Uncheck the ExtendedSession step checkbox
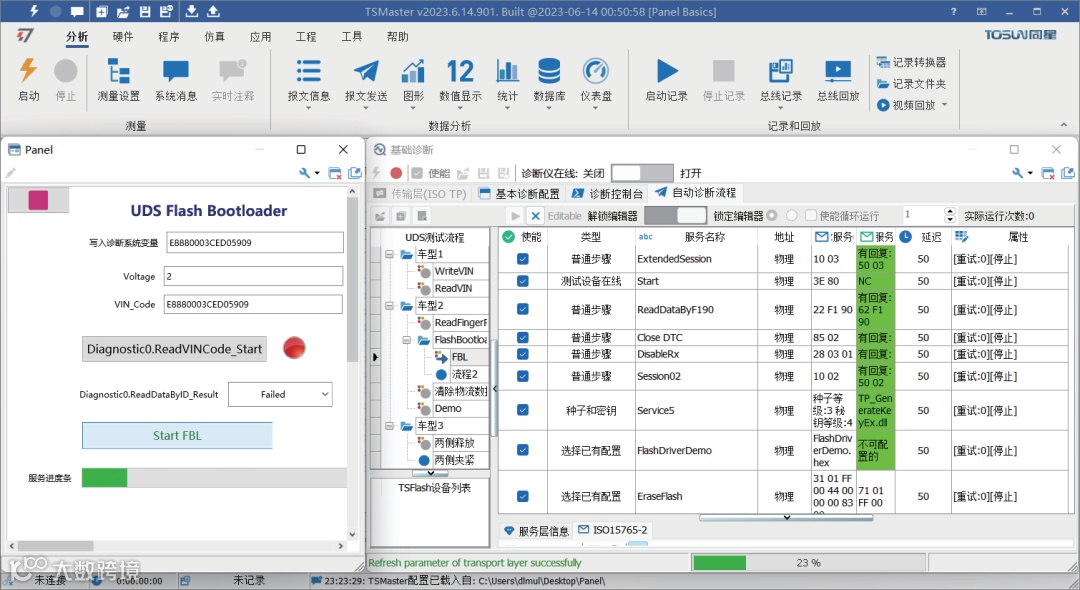Image resolution: width=1080 pixels, height=590 pixels. 523,259
